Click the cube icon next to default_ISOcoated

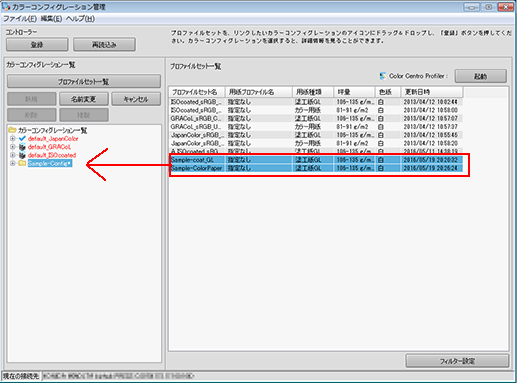pyautogui.click(x=22, y=155)
